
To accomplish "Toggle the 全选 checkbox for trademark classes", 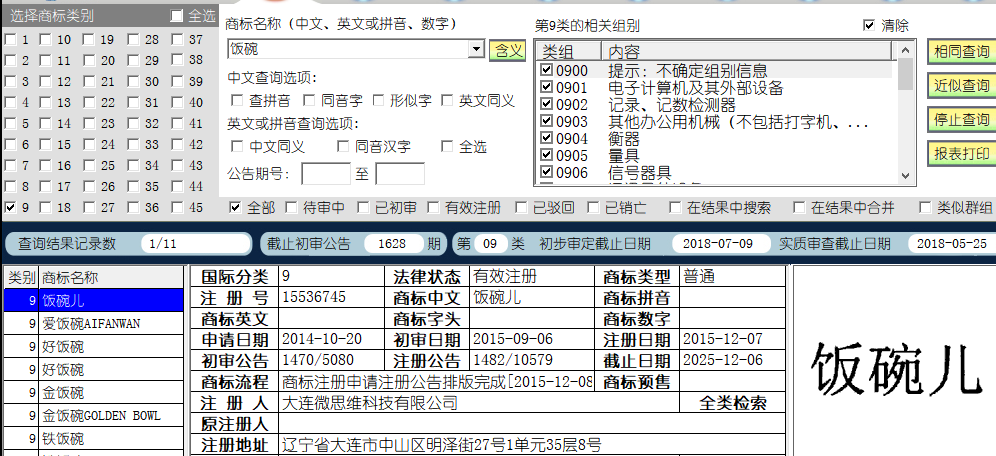I will point(177,16).
